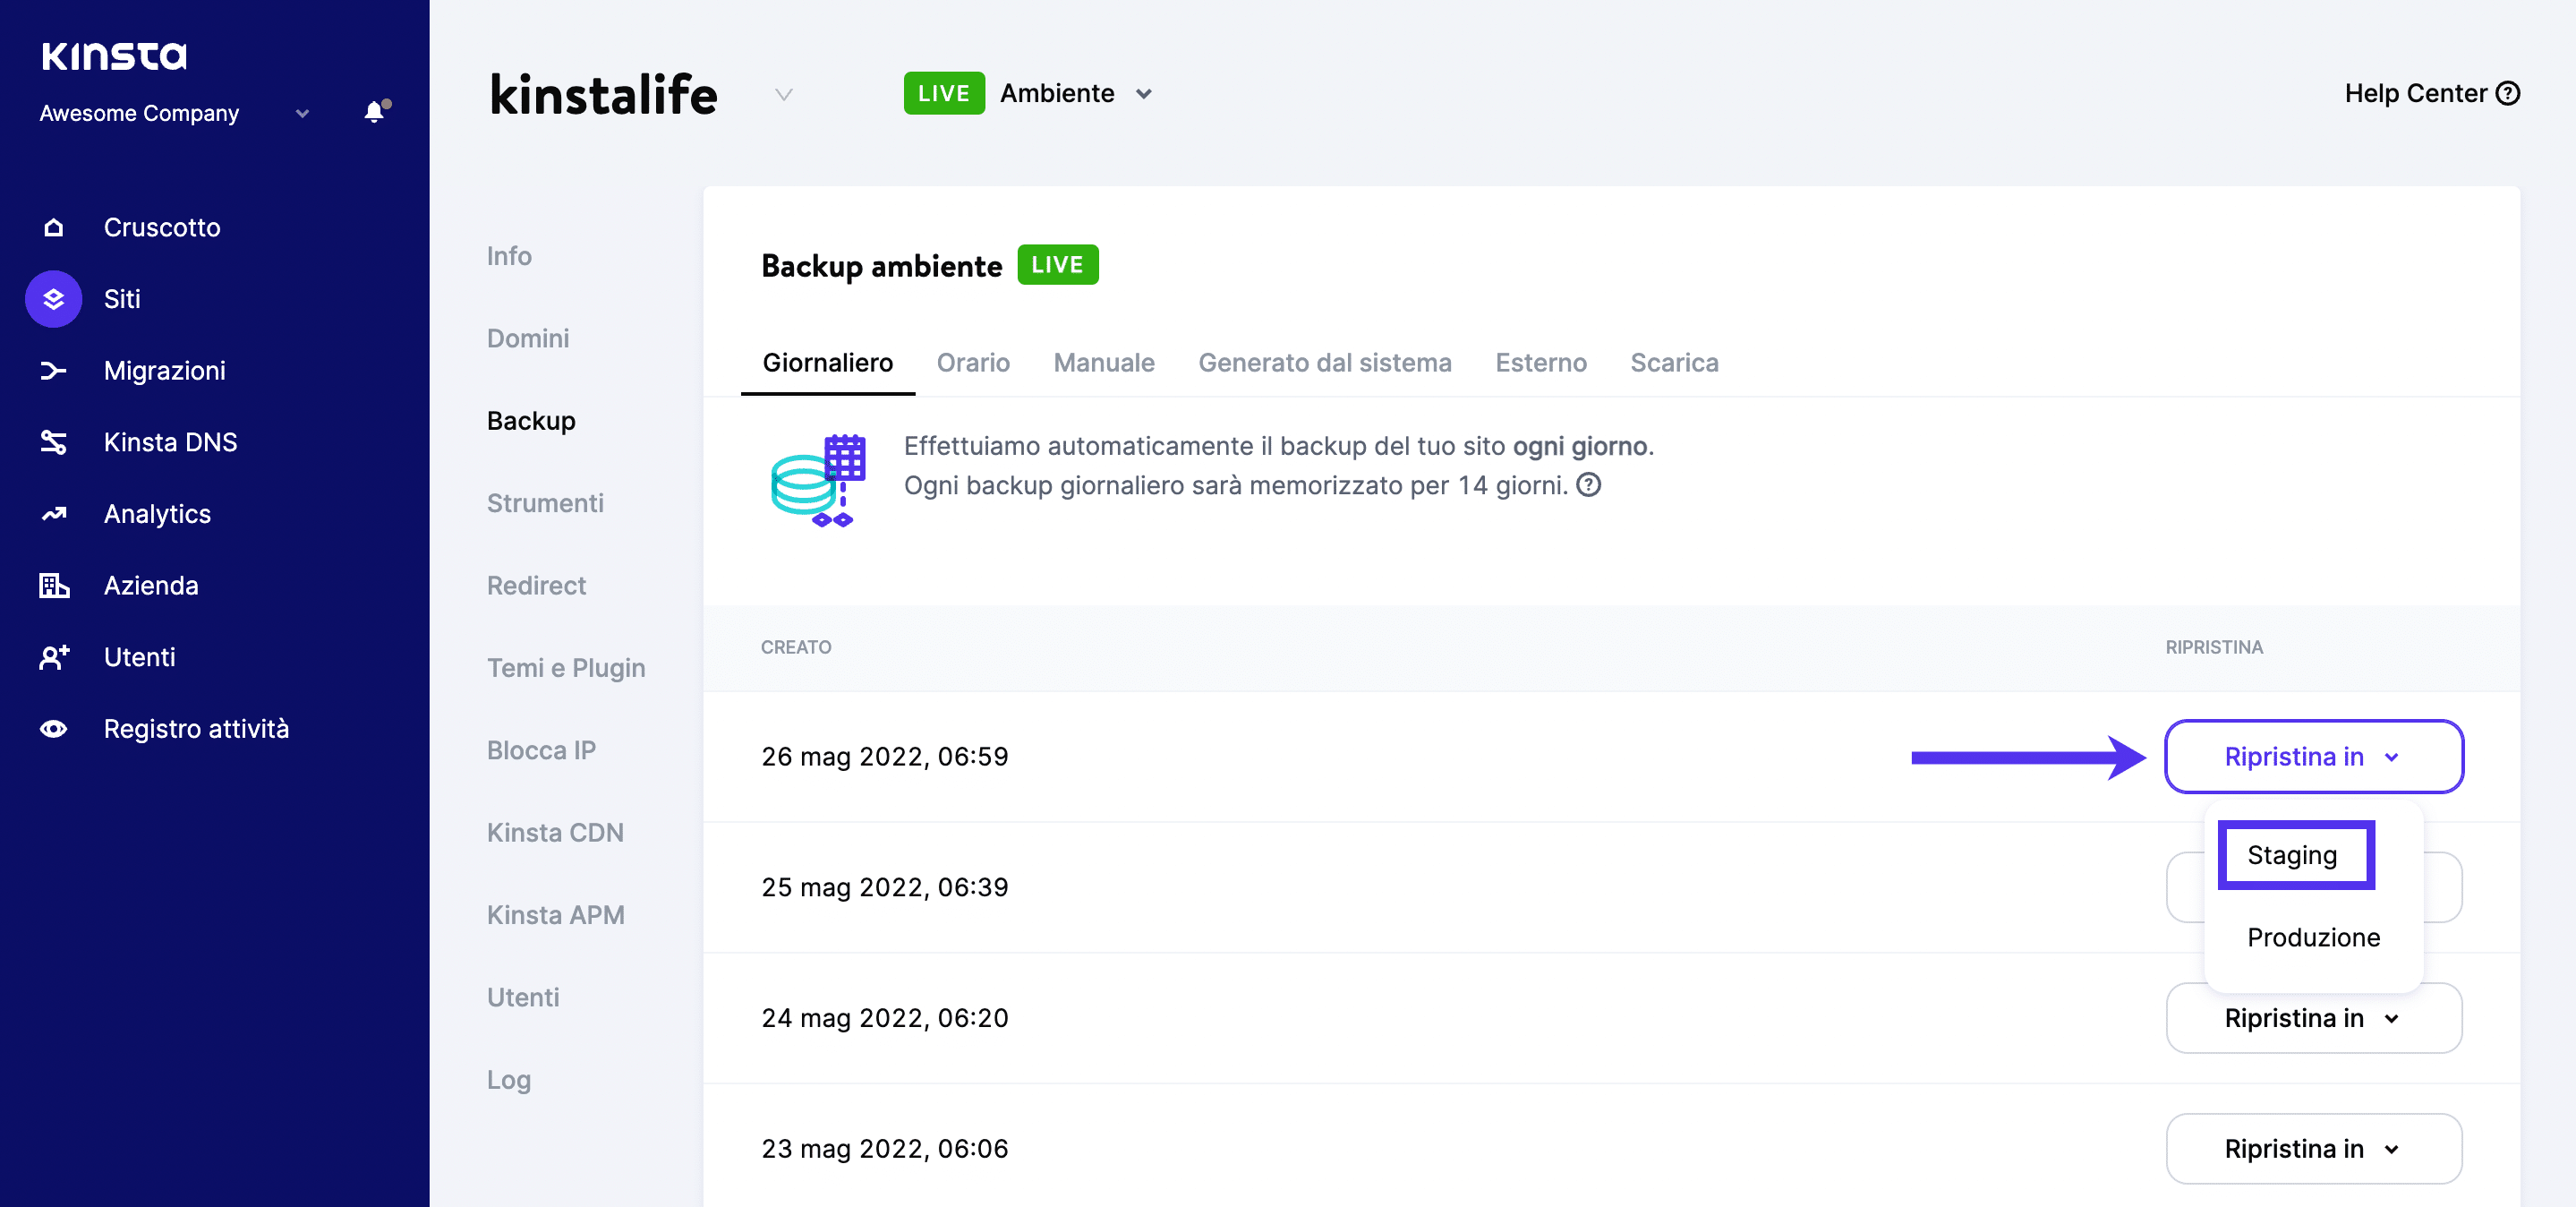Open Ripristina in for 24 mag 2022 backup
2576x1207 pixels.
2313,1018
